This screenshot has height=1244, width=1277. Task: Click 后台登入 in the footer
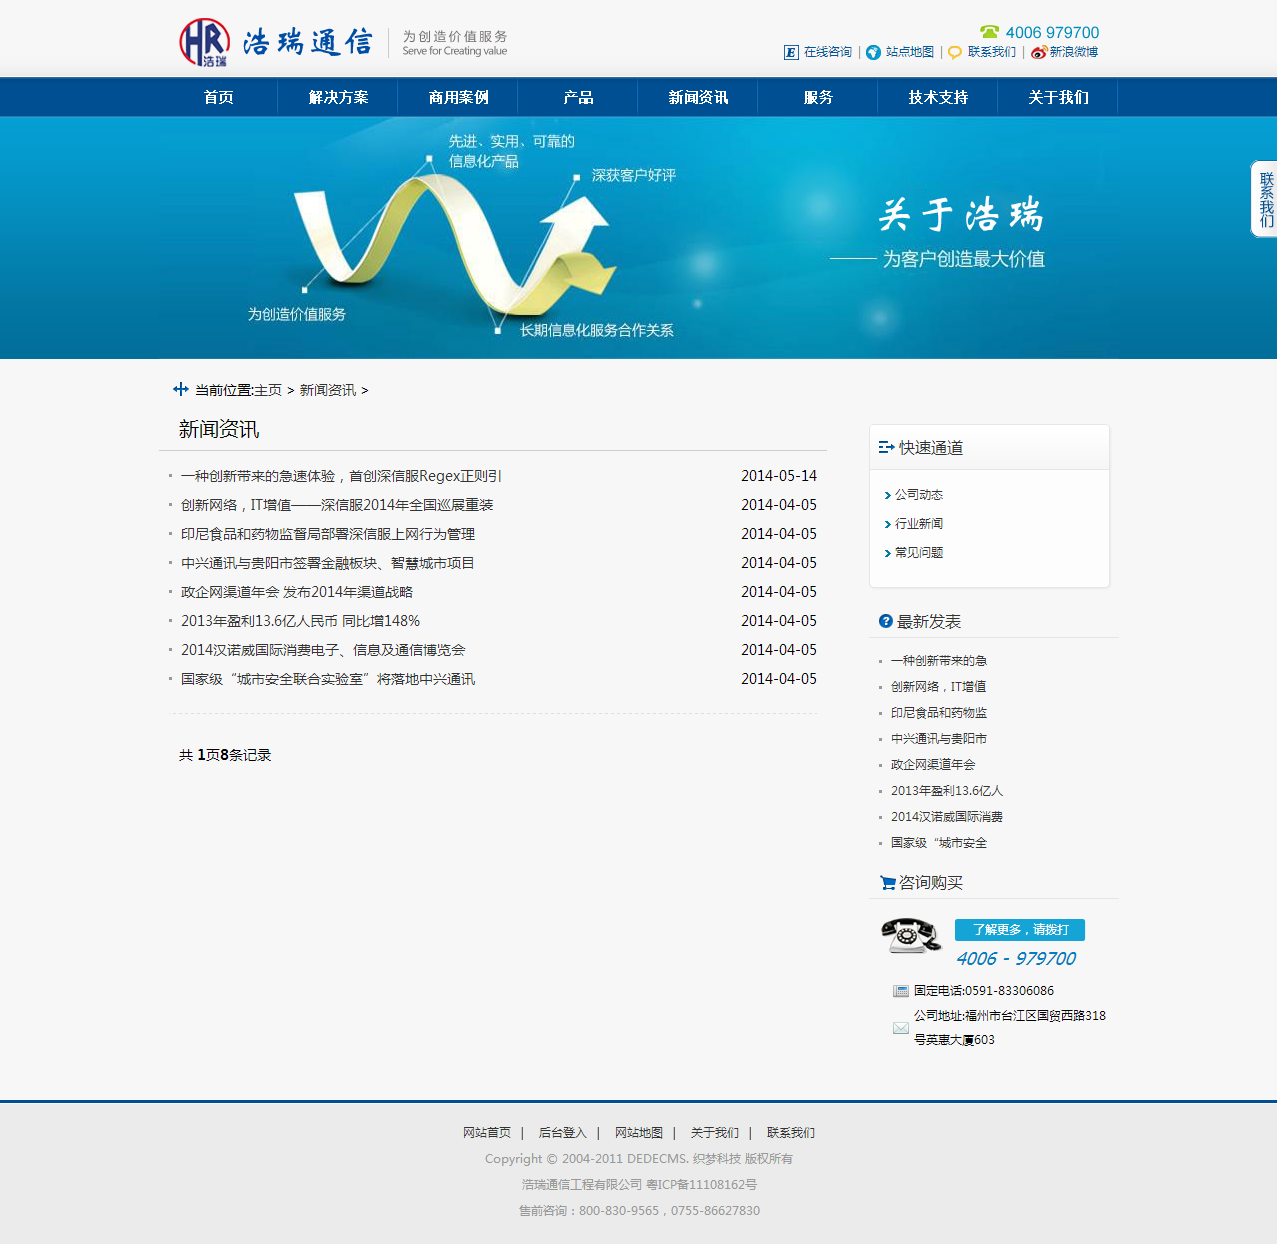pyautogui.click(x=562, y=1133)
